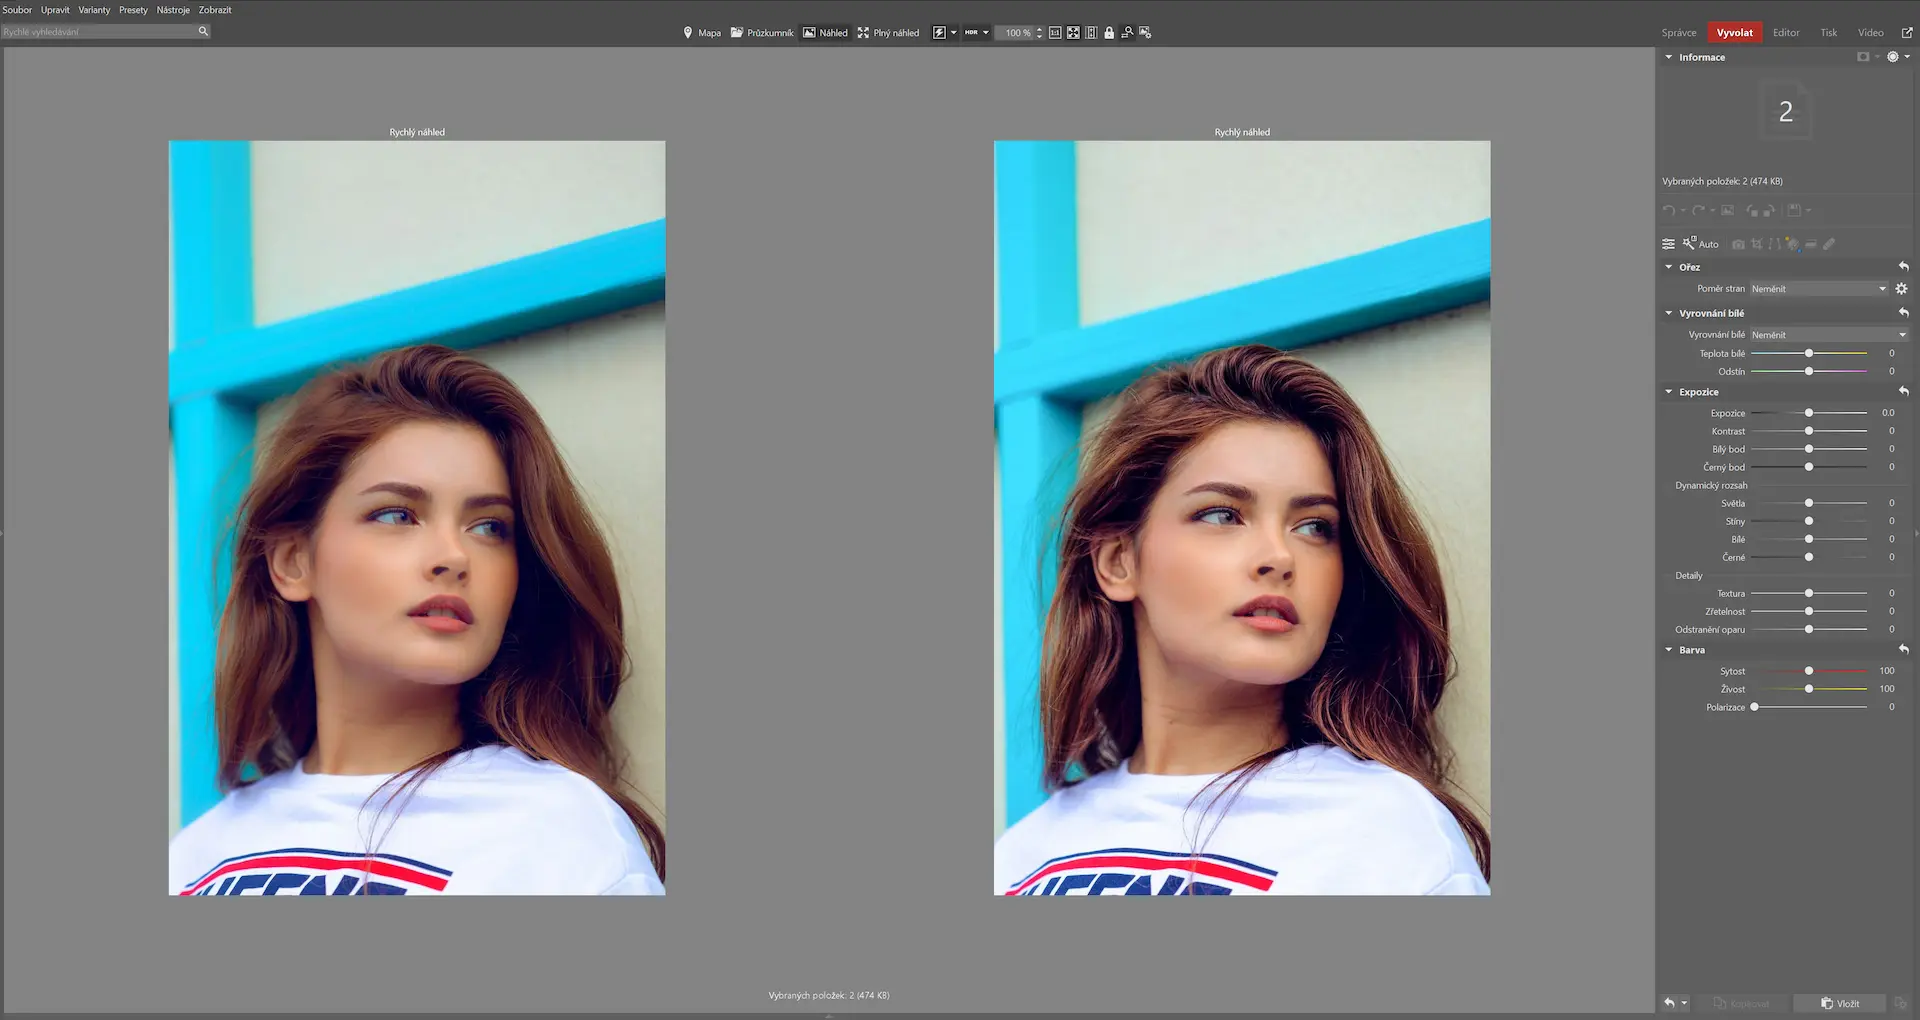The width and height of the screenshot is (1920, 1020).
Task: Click the 1:1 zoom icon
Action: (x=1055, y=33)
